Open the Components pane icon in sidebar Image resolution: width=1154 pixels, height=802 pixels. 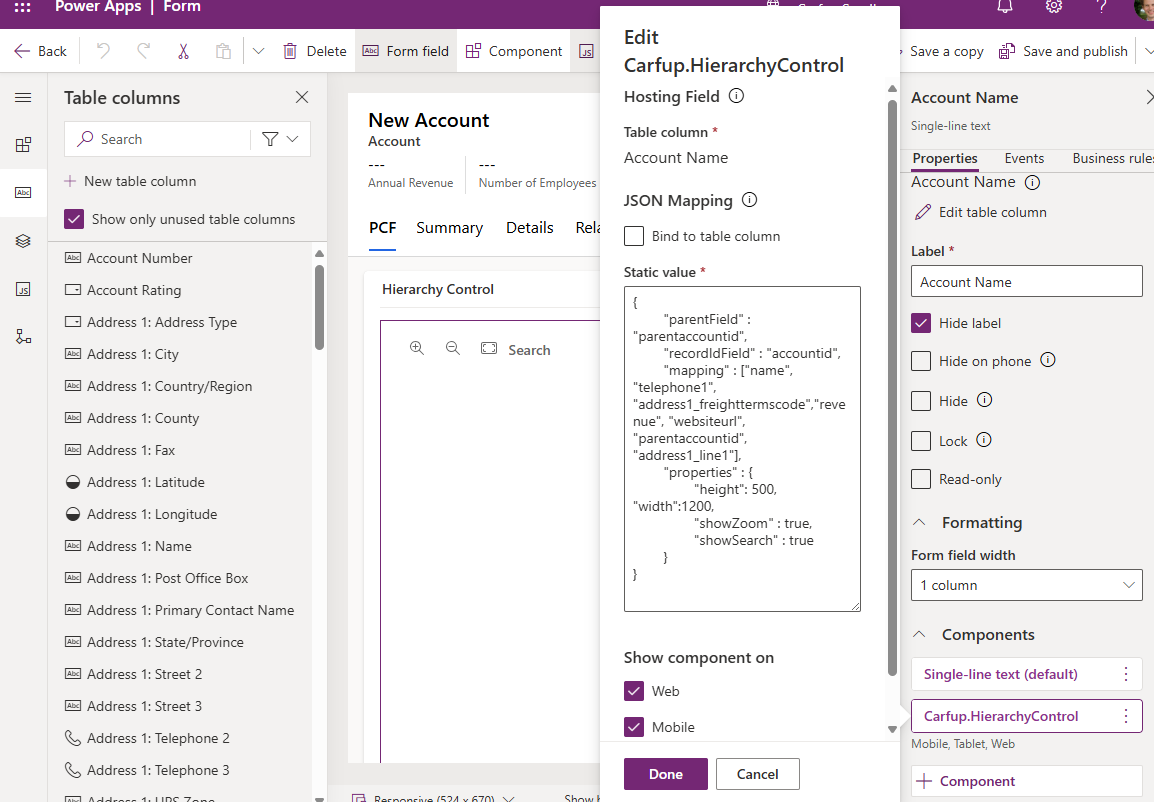24,144
